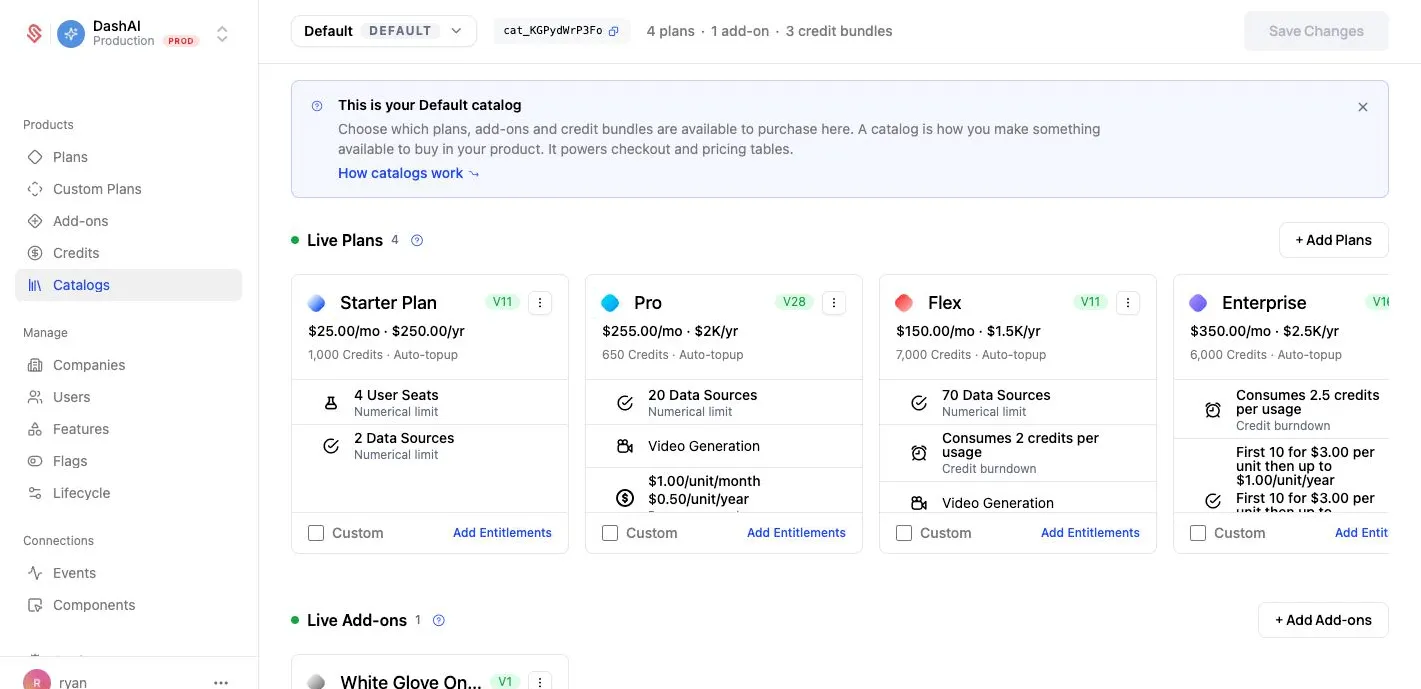Open White Glove add-on options menu
Screen dimensions: 1421x689
coord(540,682)
